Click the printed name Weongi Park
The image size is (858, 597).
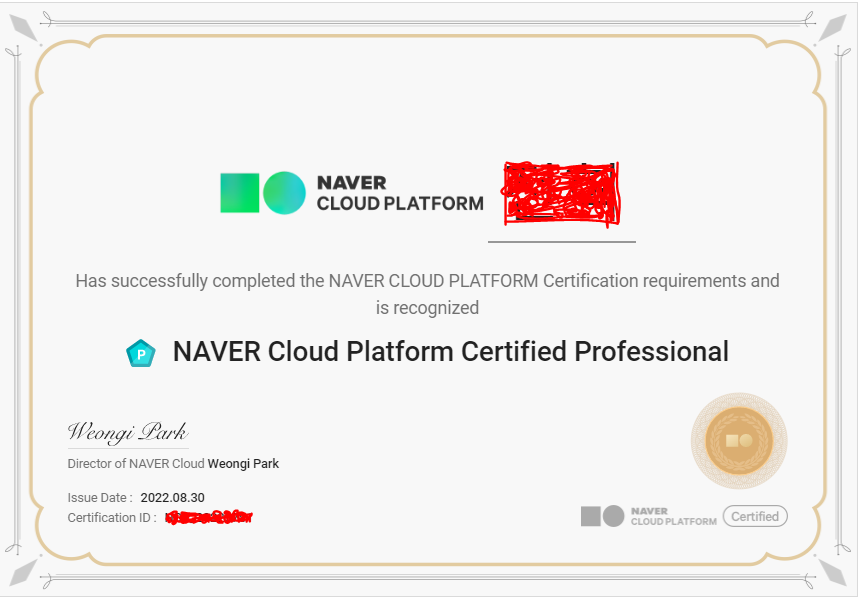tap(244, 463)
